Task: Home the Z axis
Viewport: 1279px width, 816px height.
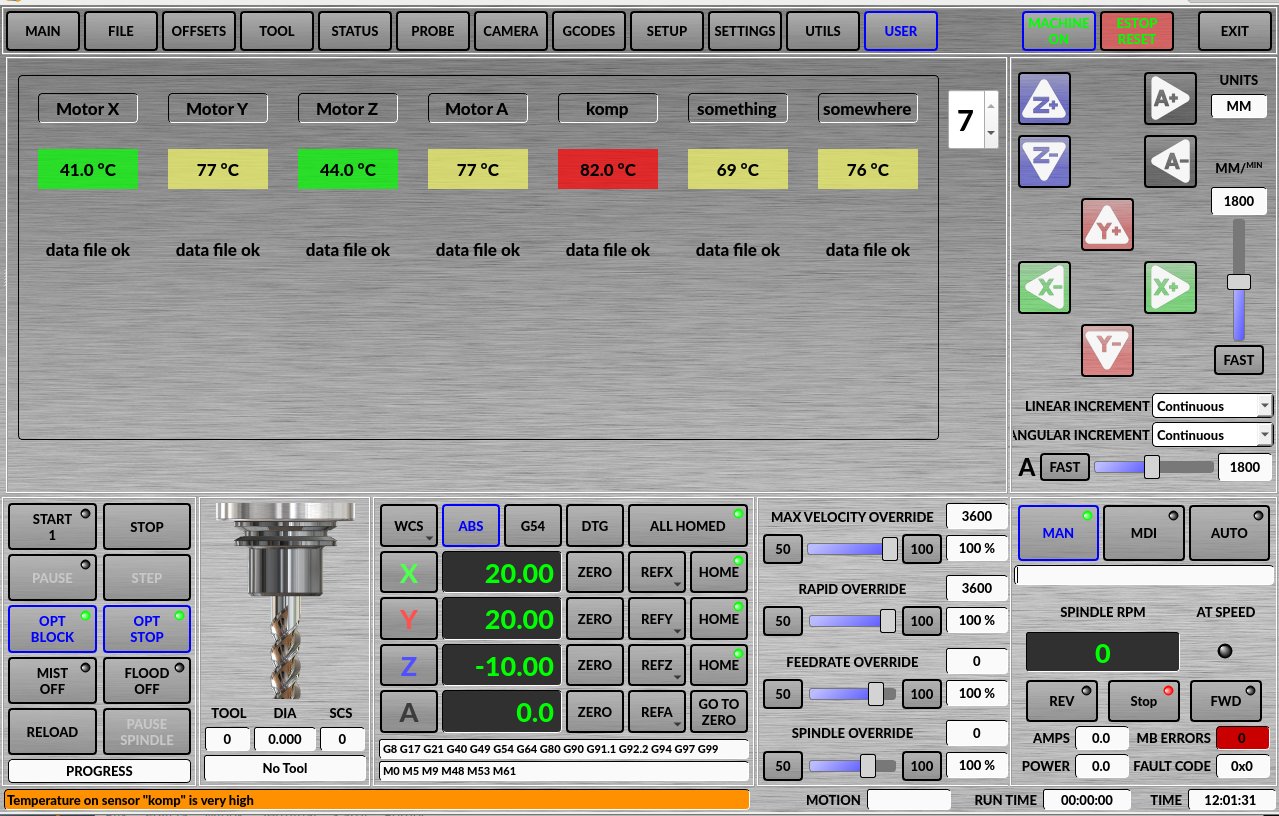Action: (719, 665)
